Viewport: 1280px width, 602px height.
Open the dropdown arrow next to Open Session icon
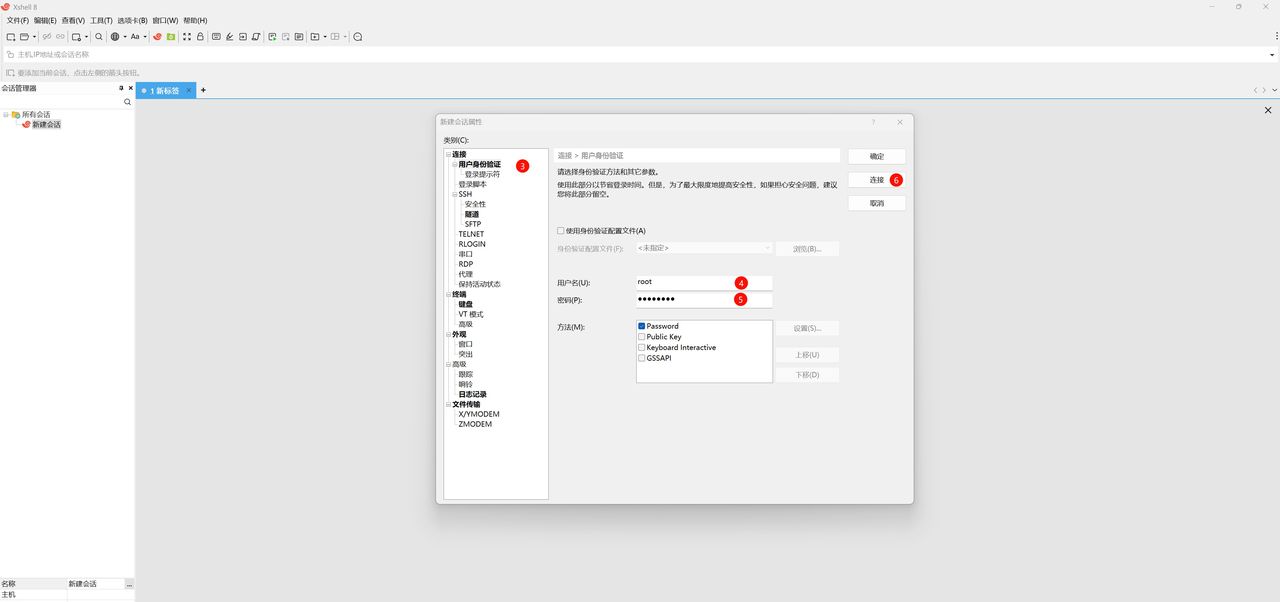point(35,37)
